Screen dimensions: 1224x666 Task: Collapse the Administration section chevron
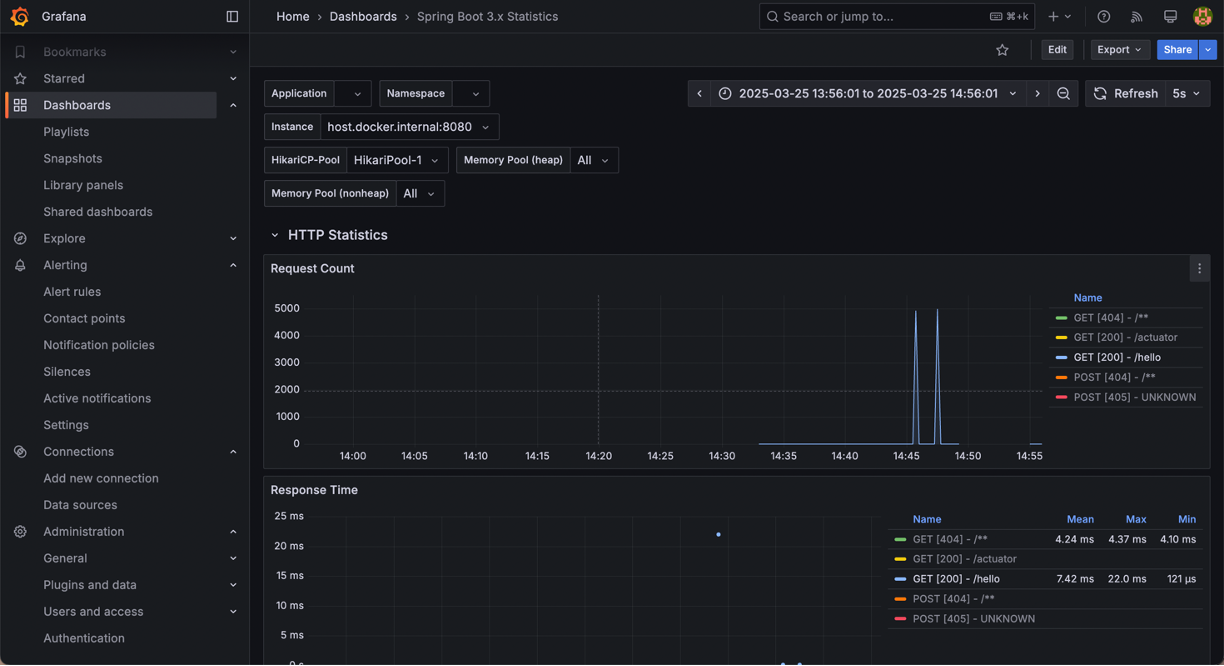[233, 532]
